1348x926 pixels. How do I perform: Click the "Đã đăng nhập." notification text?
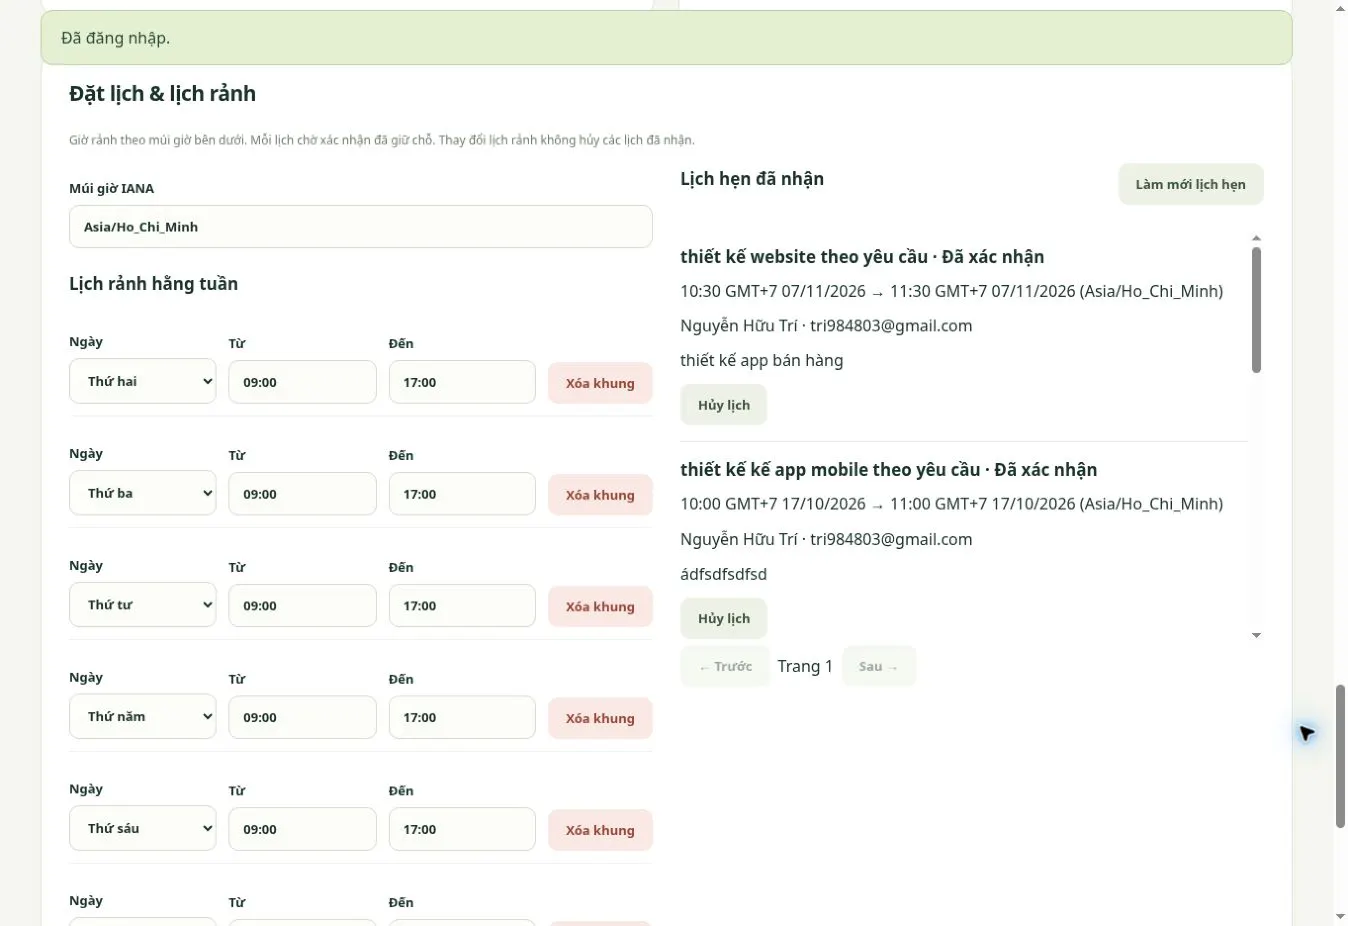pyautogui.click(x=115, y=38)
